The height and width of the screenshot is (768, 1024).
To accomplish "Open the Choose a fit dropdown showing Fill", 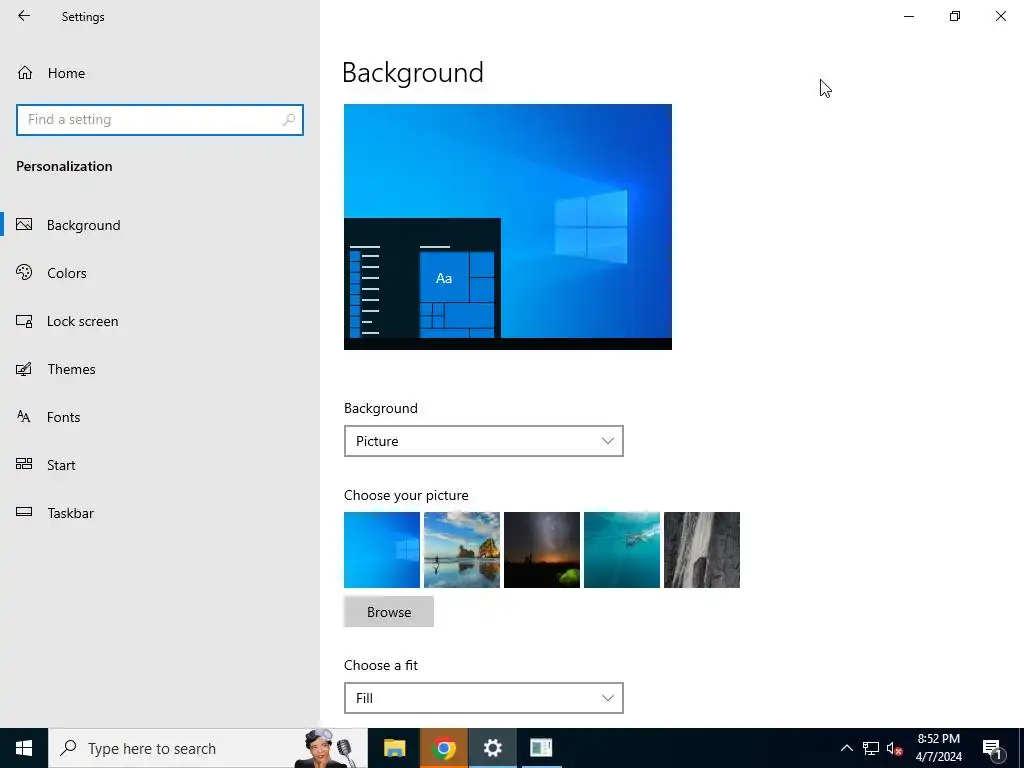I will (483, 698).
